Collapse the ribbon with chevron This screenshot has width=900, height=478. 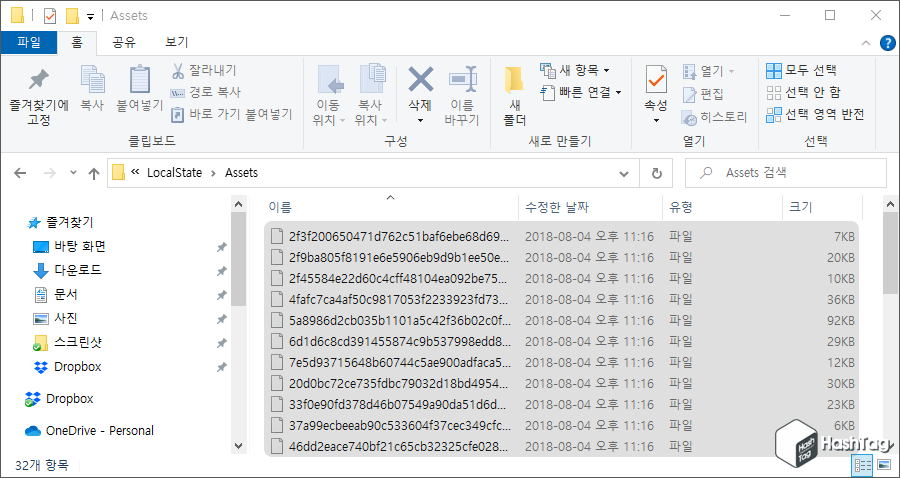click(866, 43)
